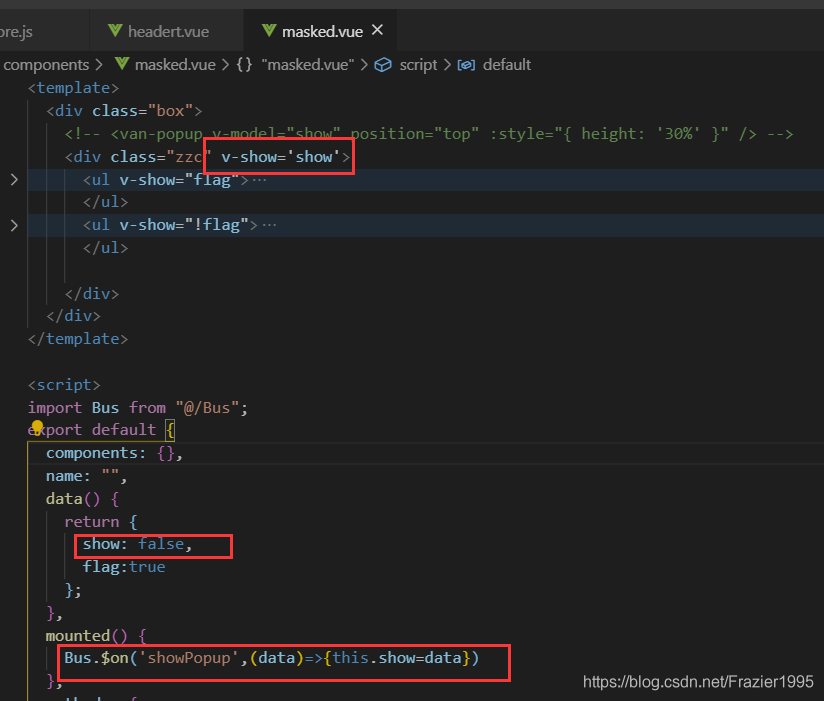Image resolution: width=824 pixels, height=701 pixels.
Task: Click the Vue file icon in breadcrumb
Action: click(123, 65)
